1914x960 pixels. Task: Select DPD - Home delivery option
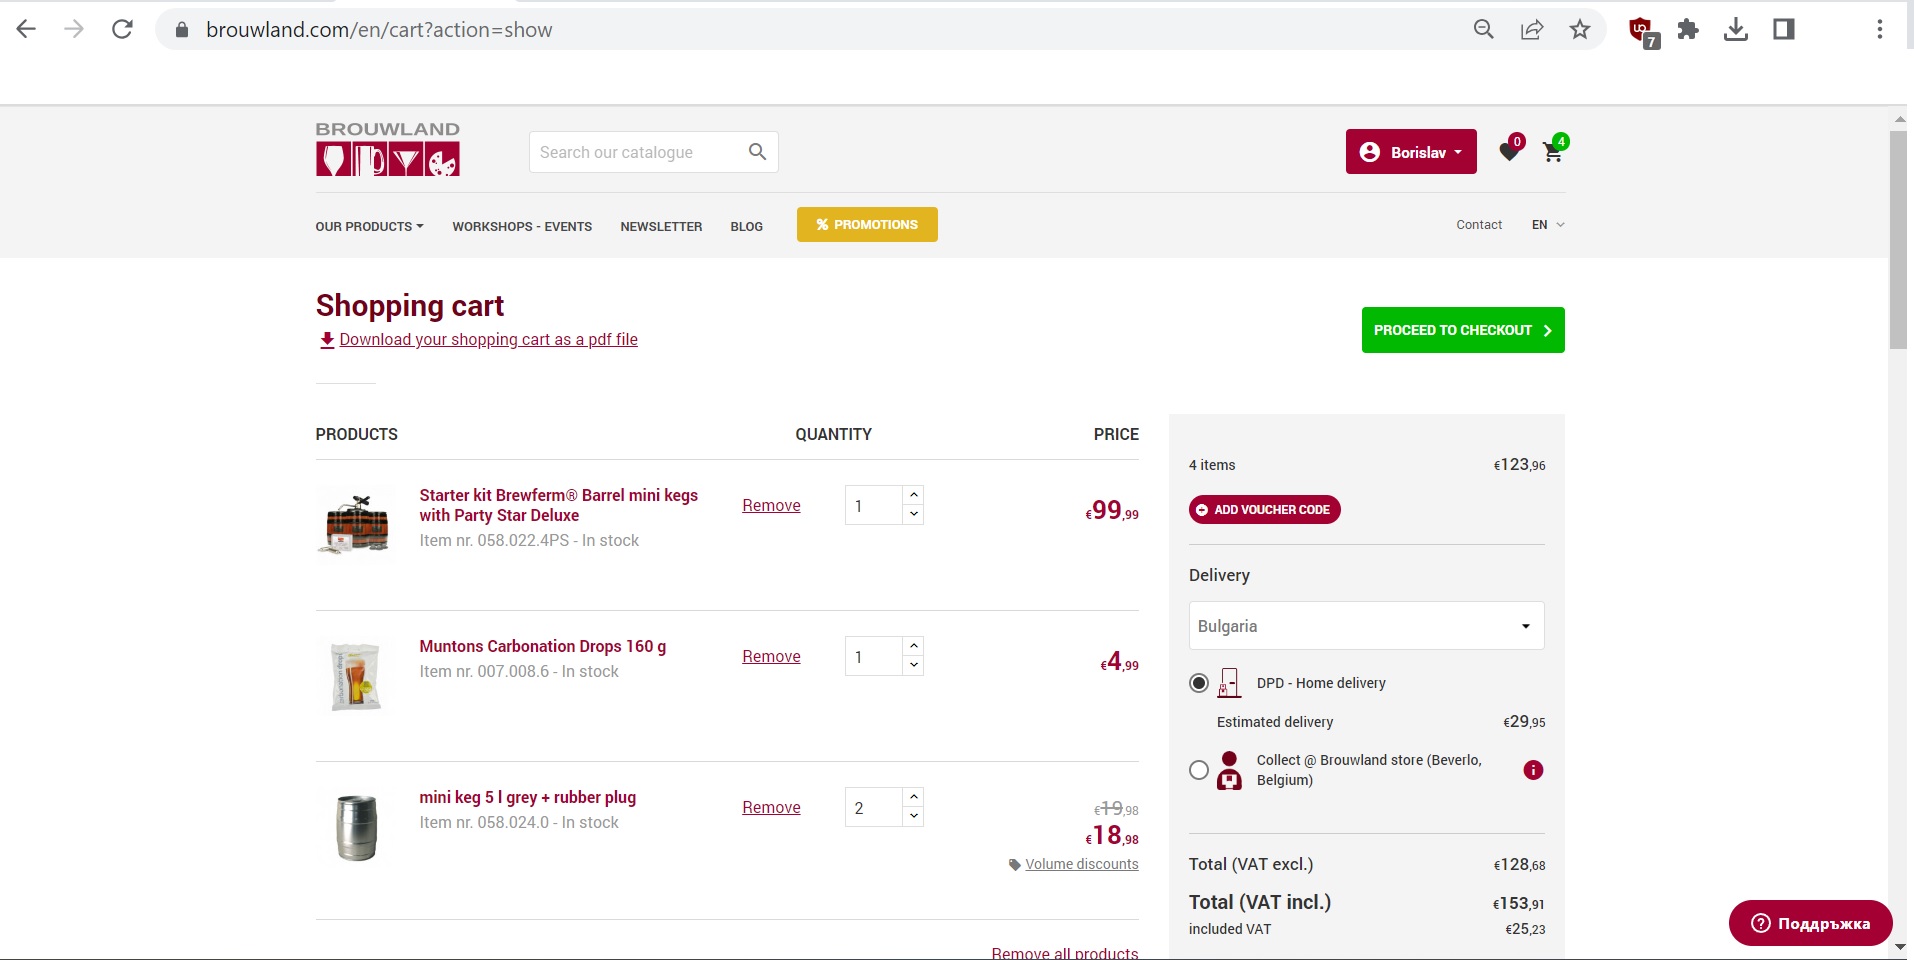(1199, 683)
